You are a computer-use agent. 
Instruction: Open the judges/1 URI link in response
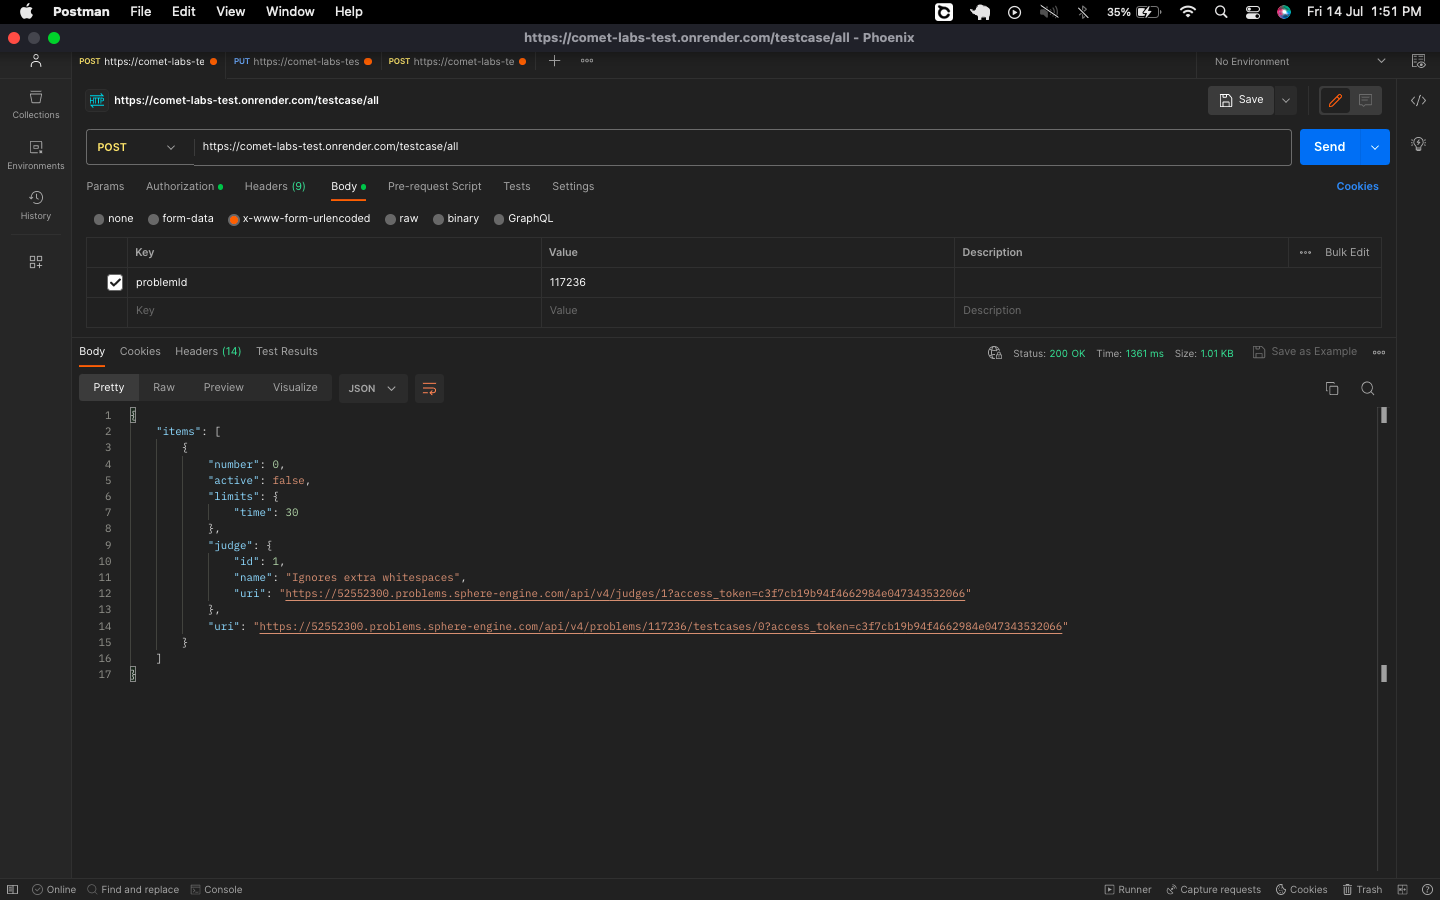625,594
